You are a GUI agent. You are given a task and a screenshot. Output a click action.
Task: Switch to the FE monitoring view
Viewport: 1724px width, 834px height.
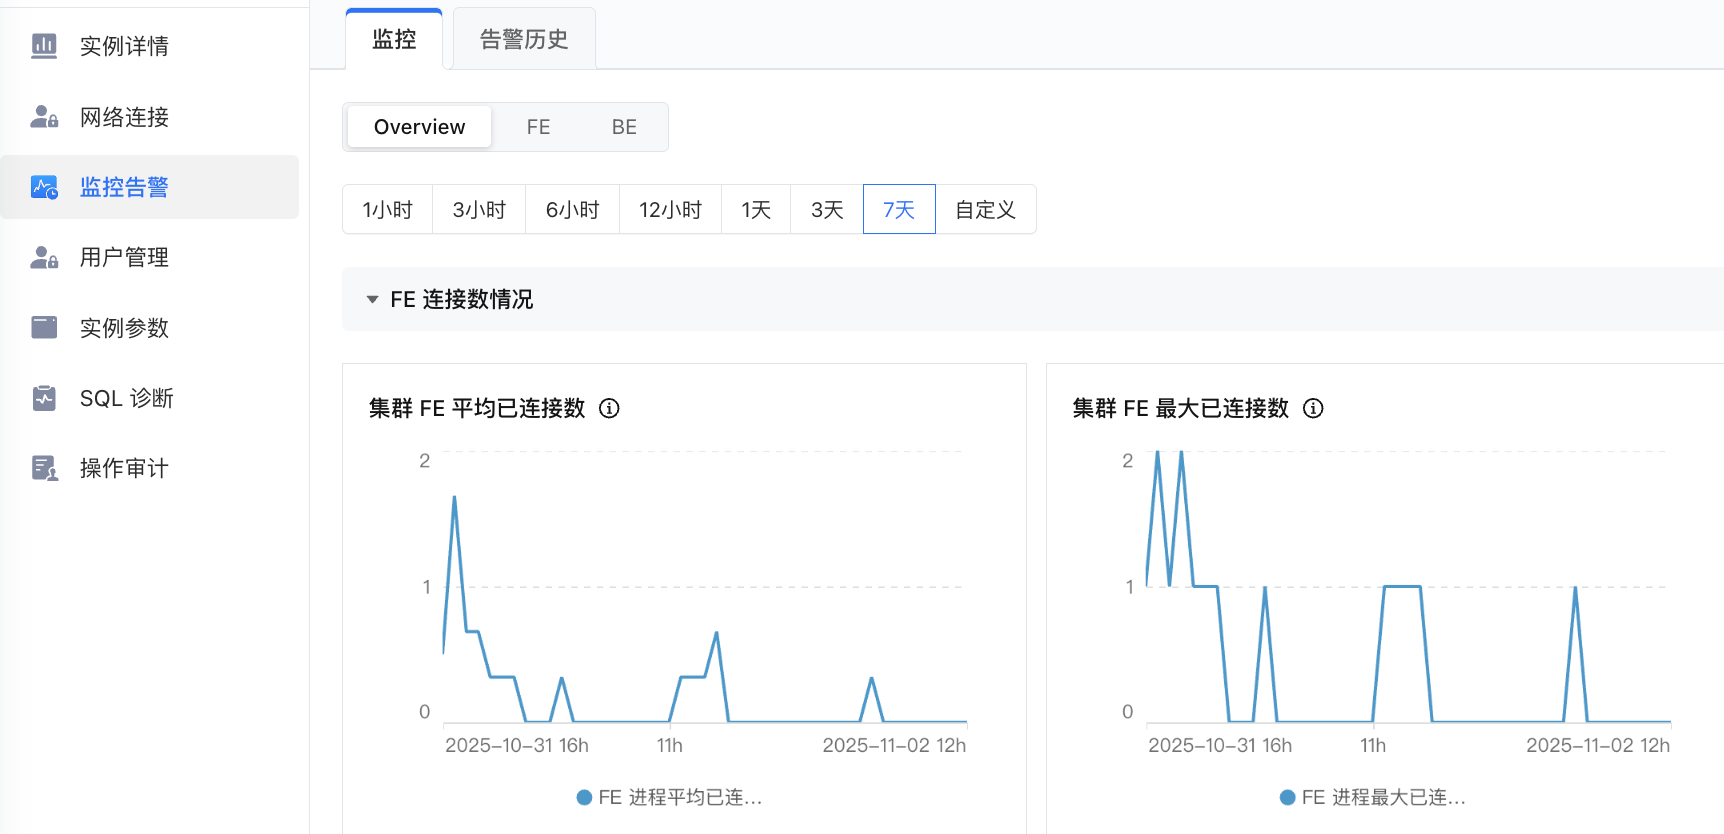tap(538, 127)
